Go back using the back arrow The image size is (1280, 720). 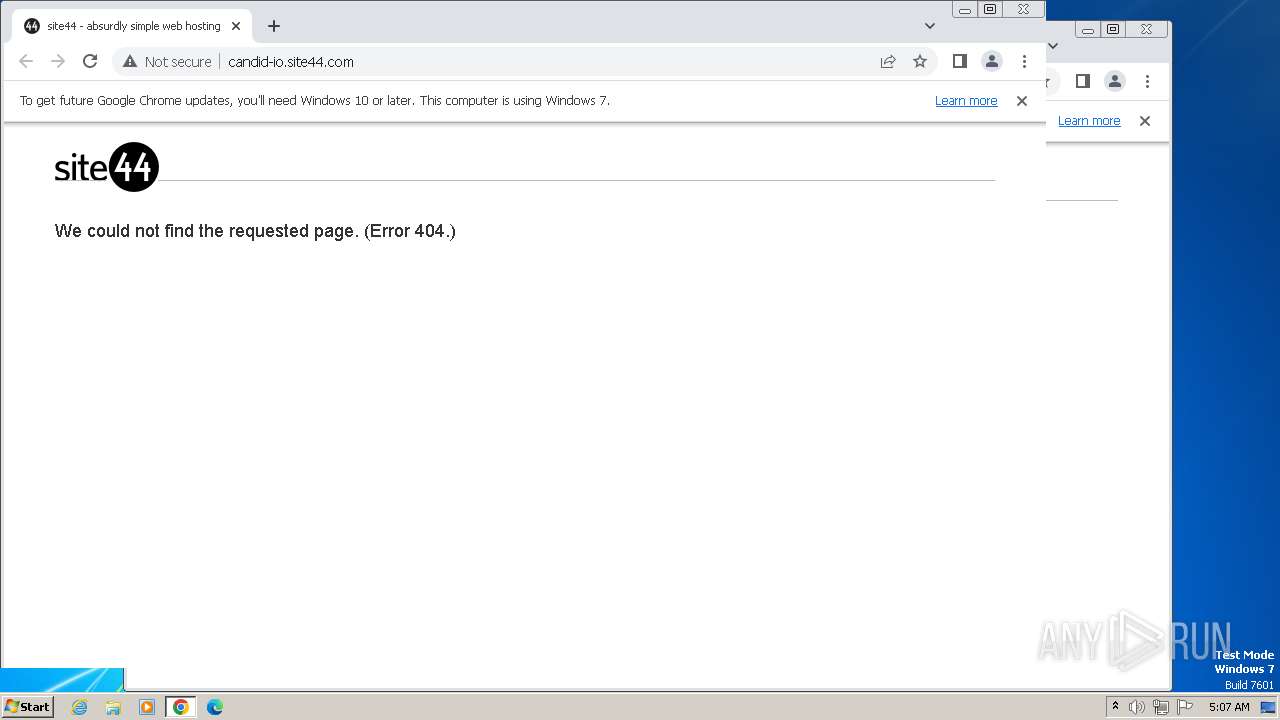point(26,61)
